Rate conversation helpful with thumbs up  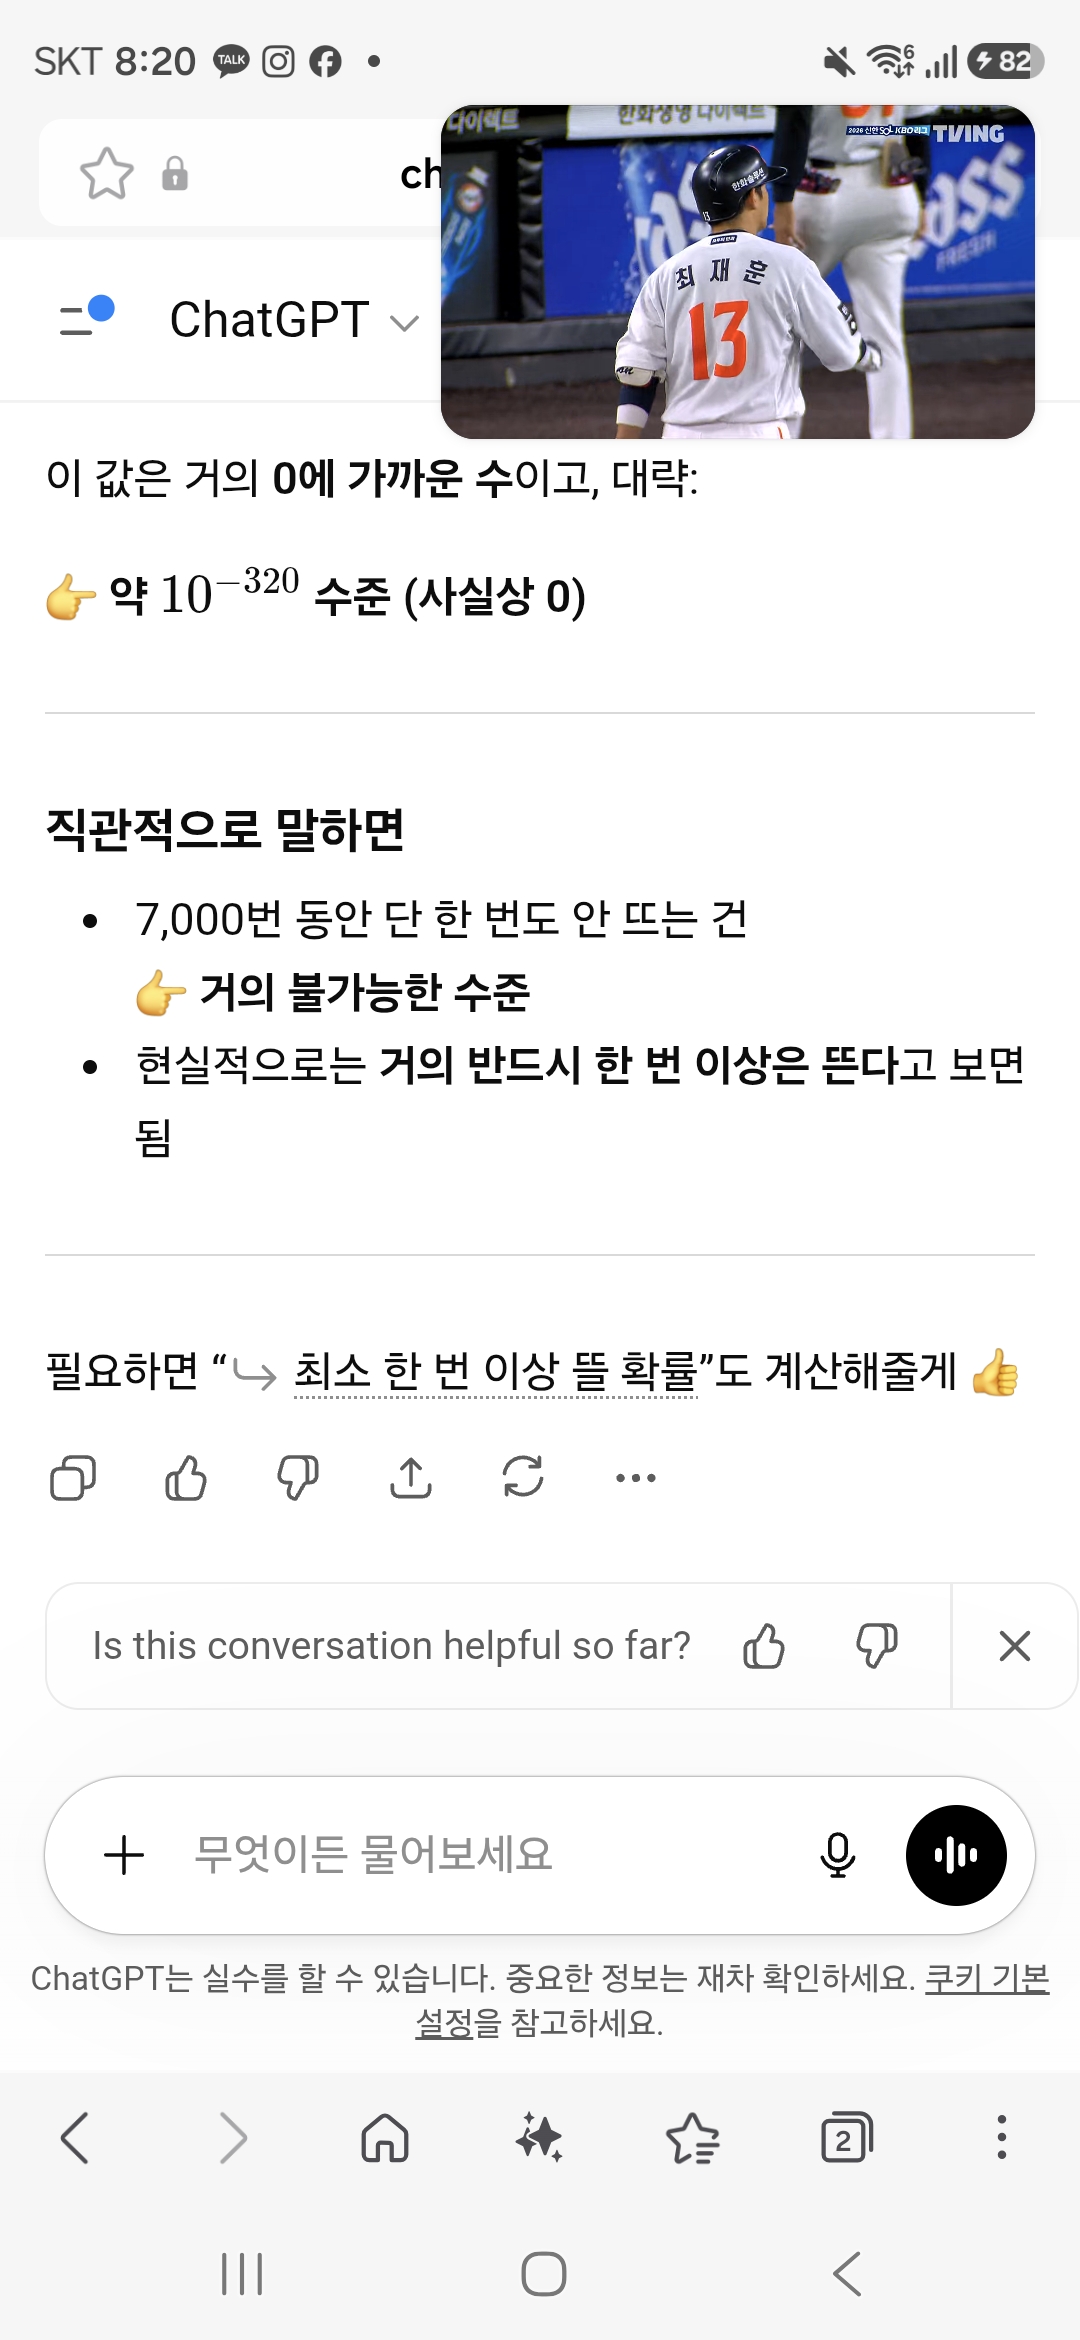[x=764, y=1646]
